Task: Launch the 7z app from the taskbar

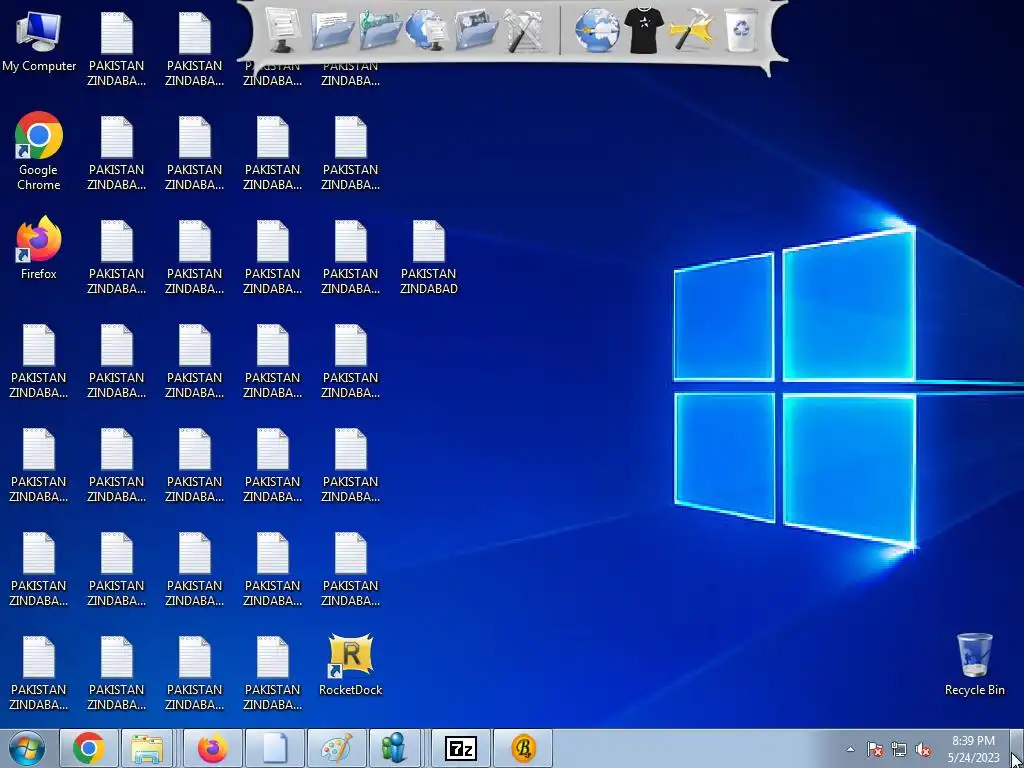Action: click(x=461, y=748)
